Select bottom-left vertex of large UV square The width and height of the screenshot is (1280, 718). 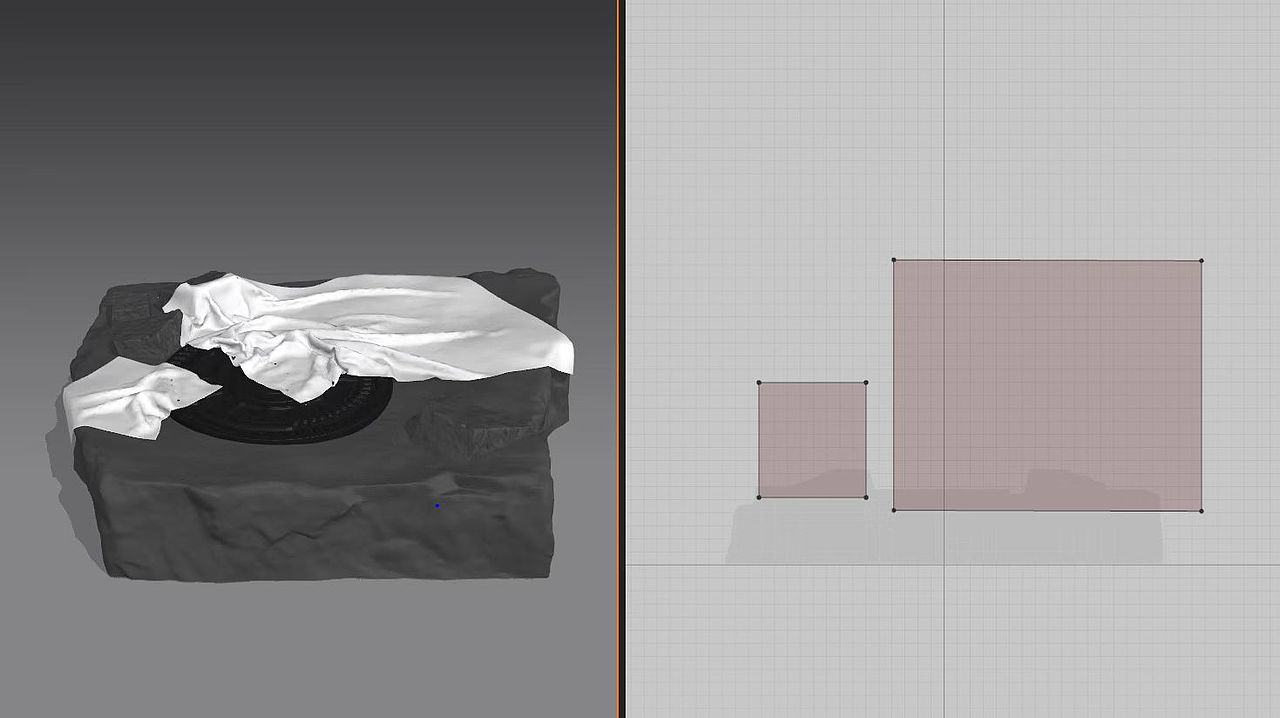point(894,510)
